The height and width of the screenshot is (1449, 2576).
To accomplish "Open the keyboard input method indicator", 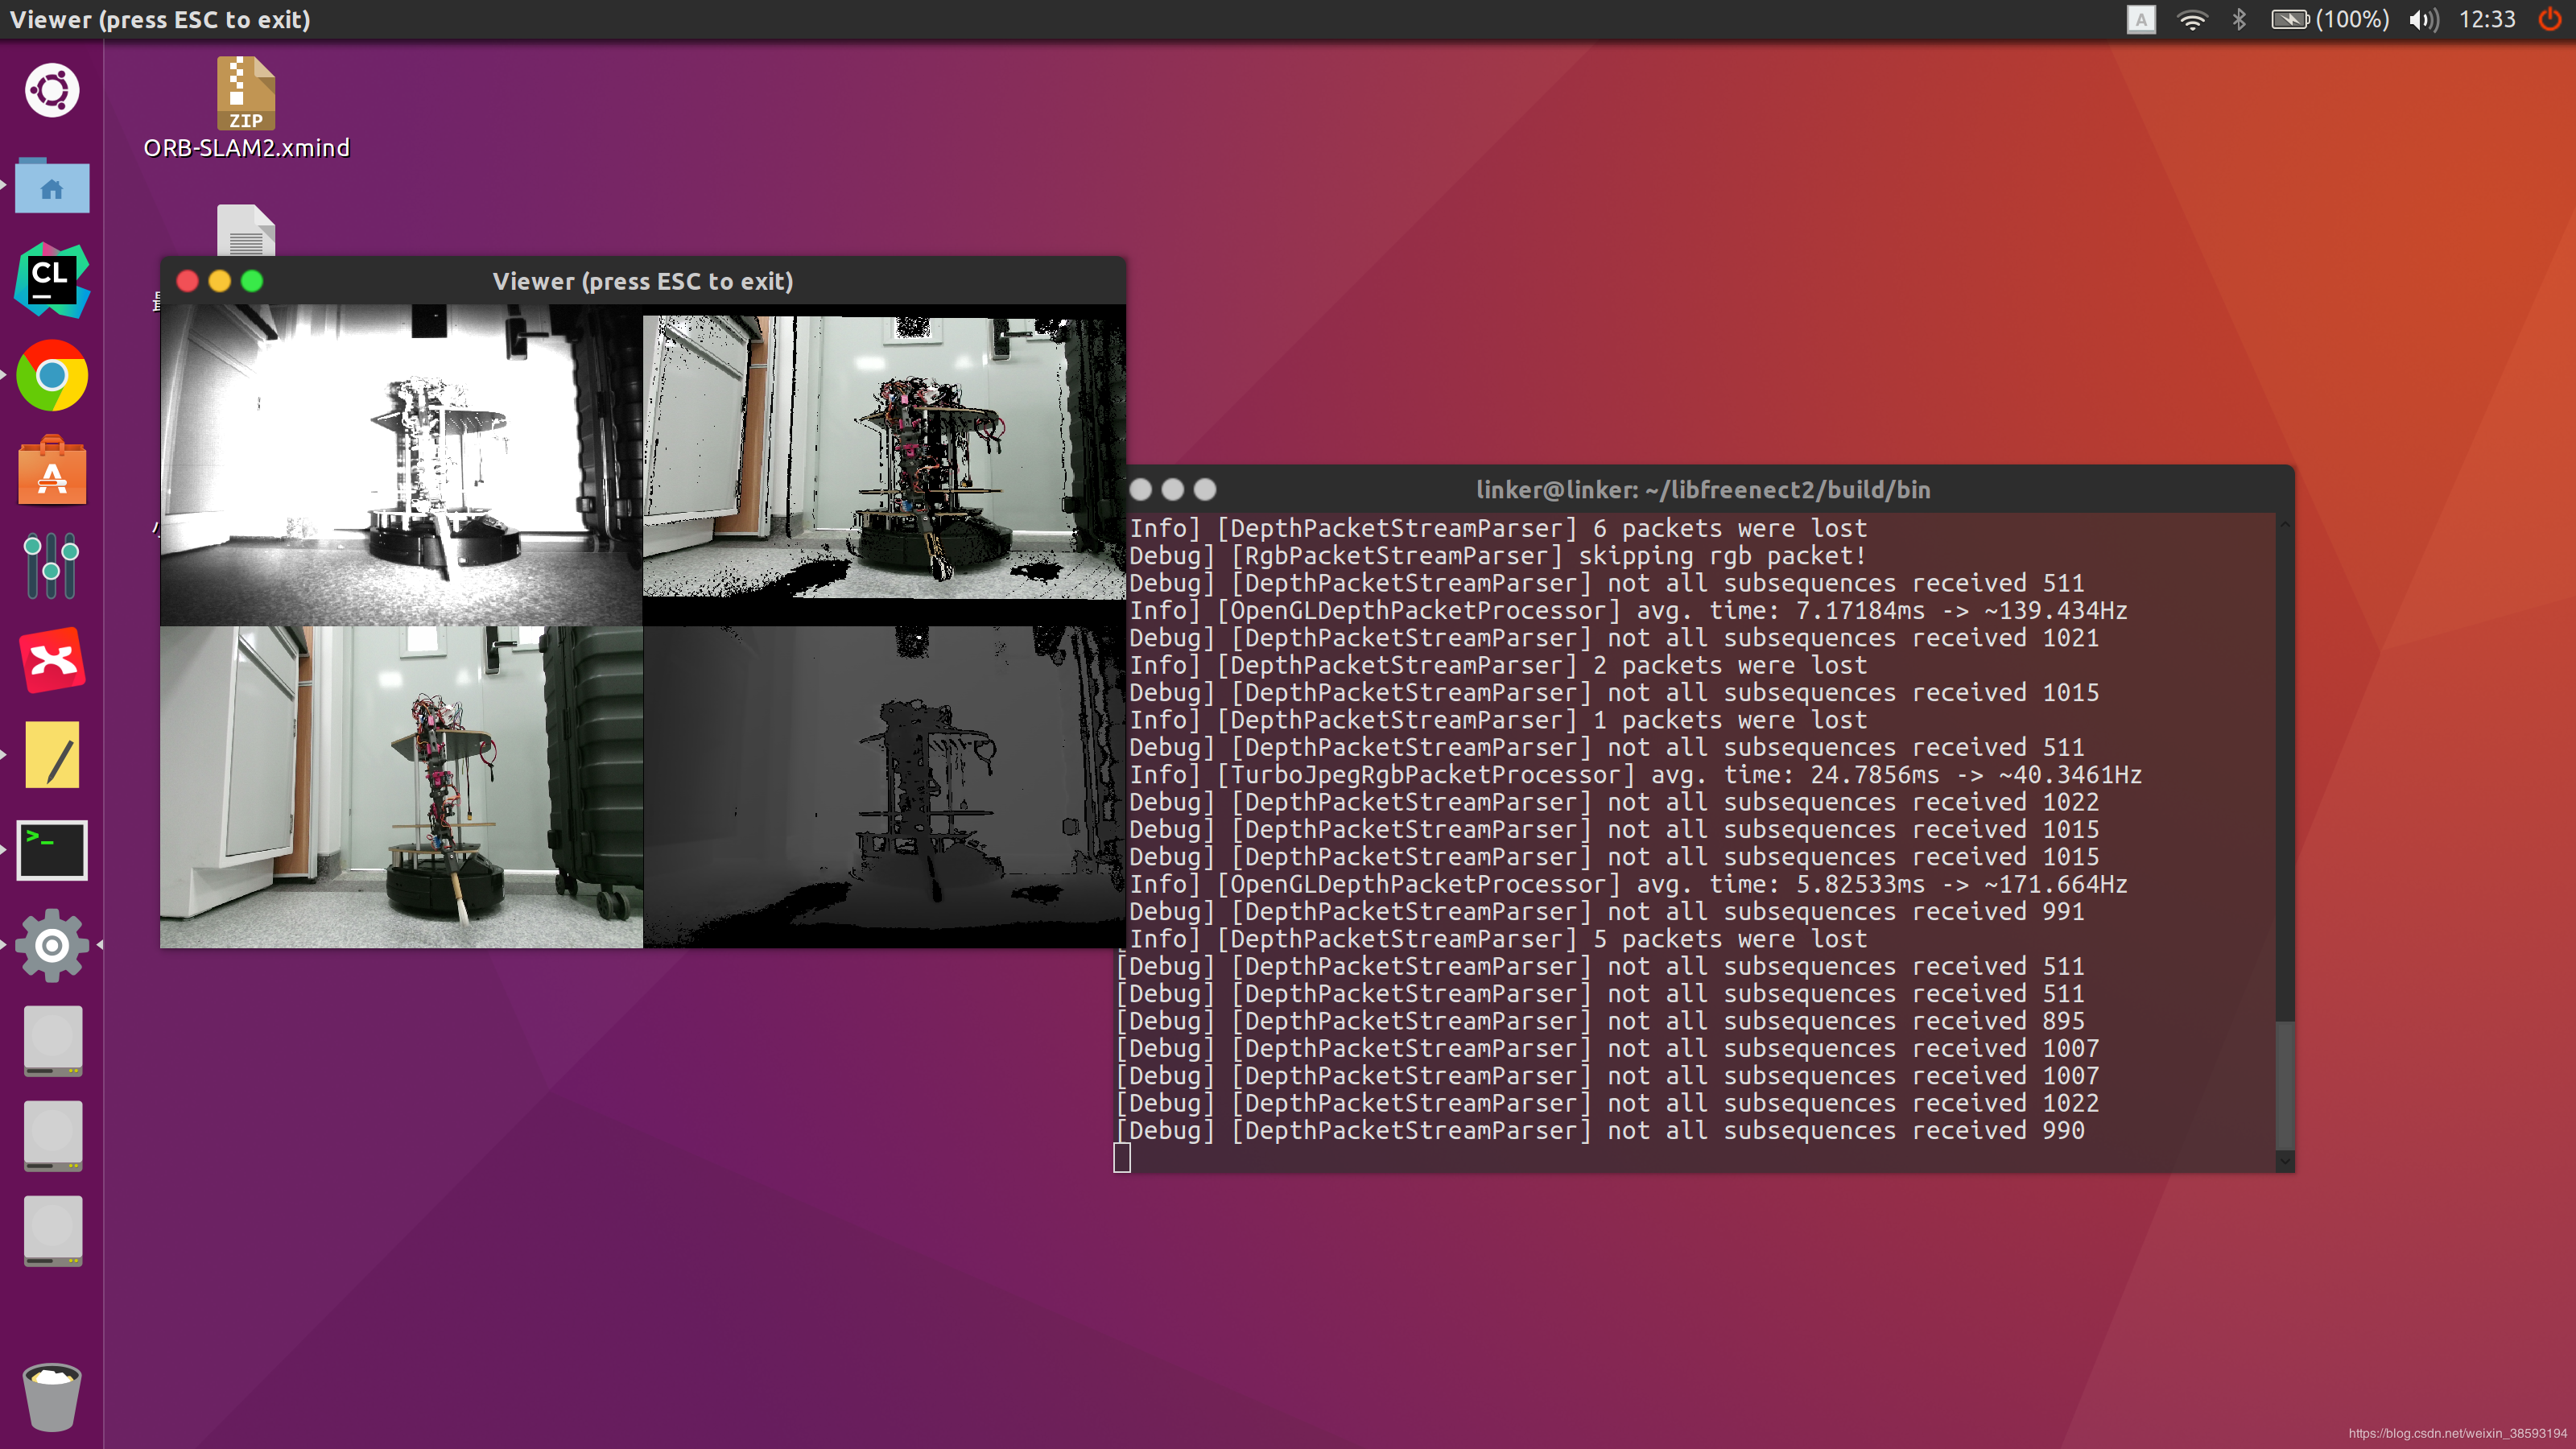I will (2140, 19).
